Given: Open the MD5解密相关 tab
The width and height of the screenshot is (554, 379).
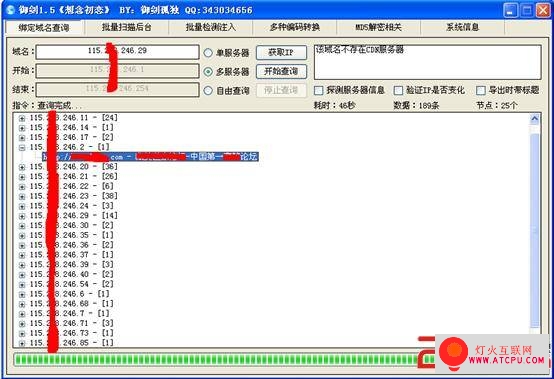Looking at the screenshot, I should (378, 28).
